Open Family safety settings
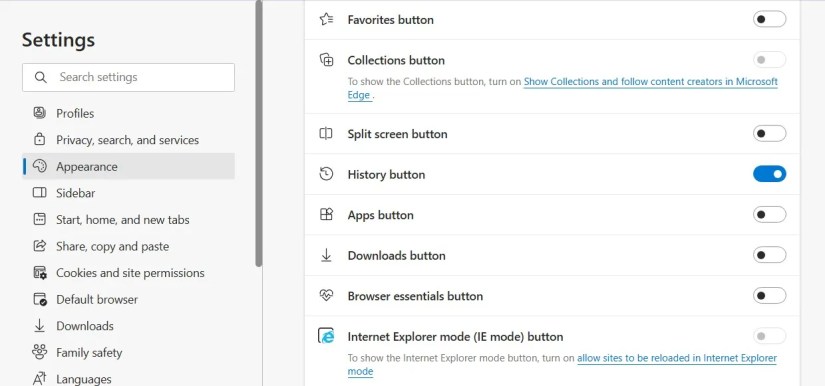 [128, 352]
